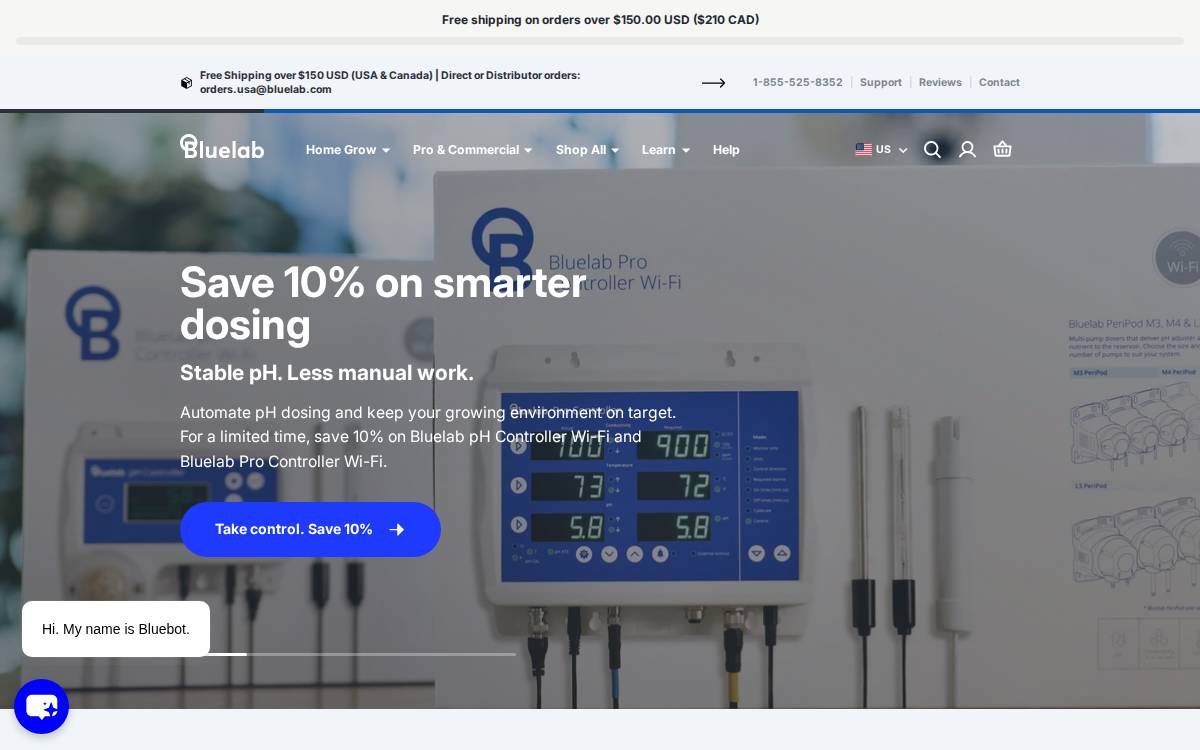Screen dimensions: 1200x750
Task: Call phone number 1-855-525-8352
Action: point(798,83)
